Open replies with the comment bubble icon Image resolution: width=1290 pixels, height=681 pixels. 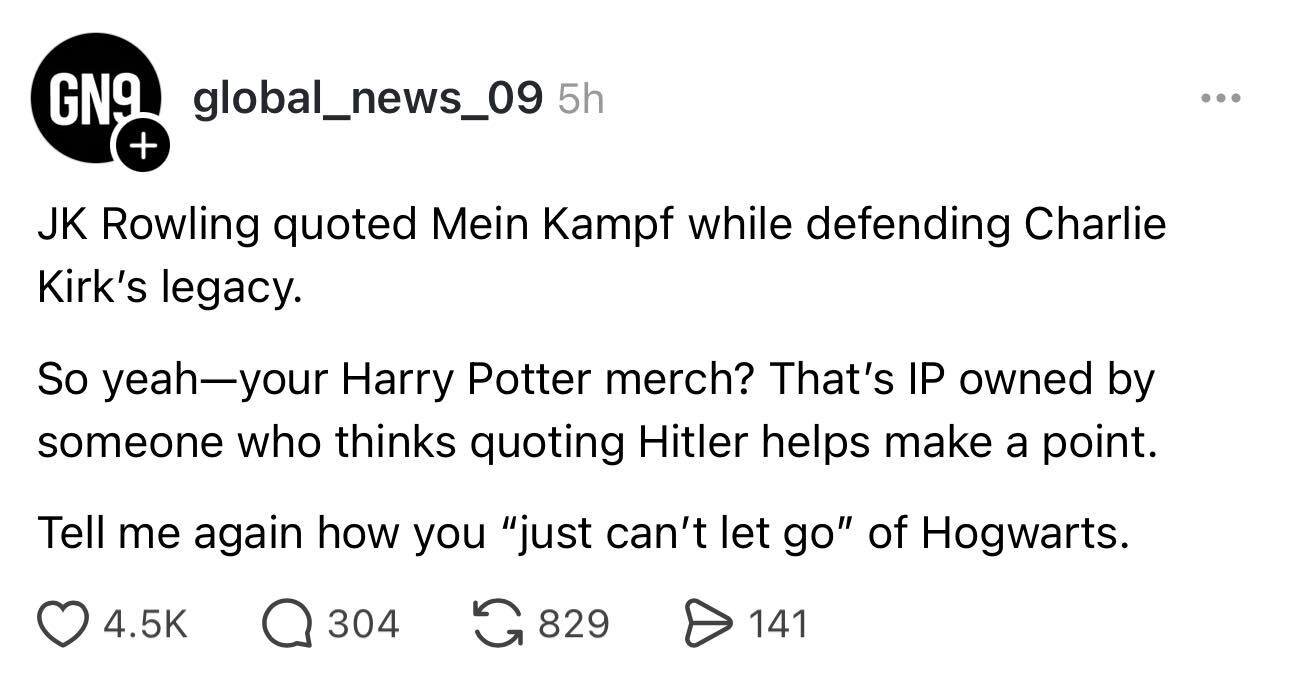(286, 624)
